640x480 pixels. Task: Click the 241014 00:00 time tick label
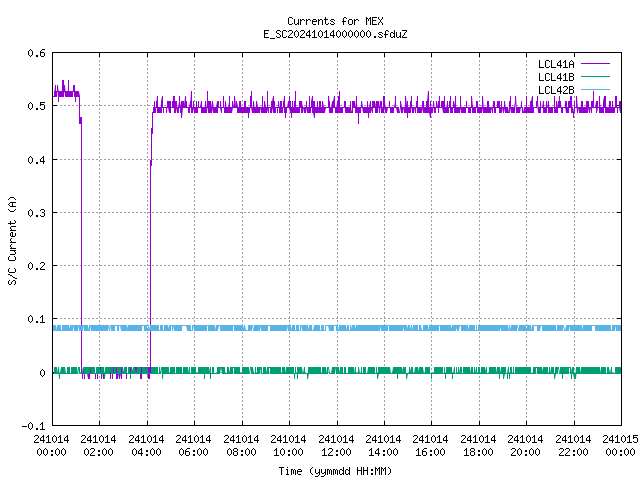[51, 446]
